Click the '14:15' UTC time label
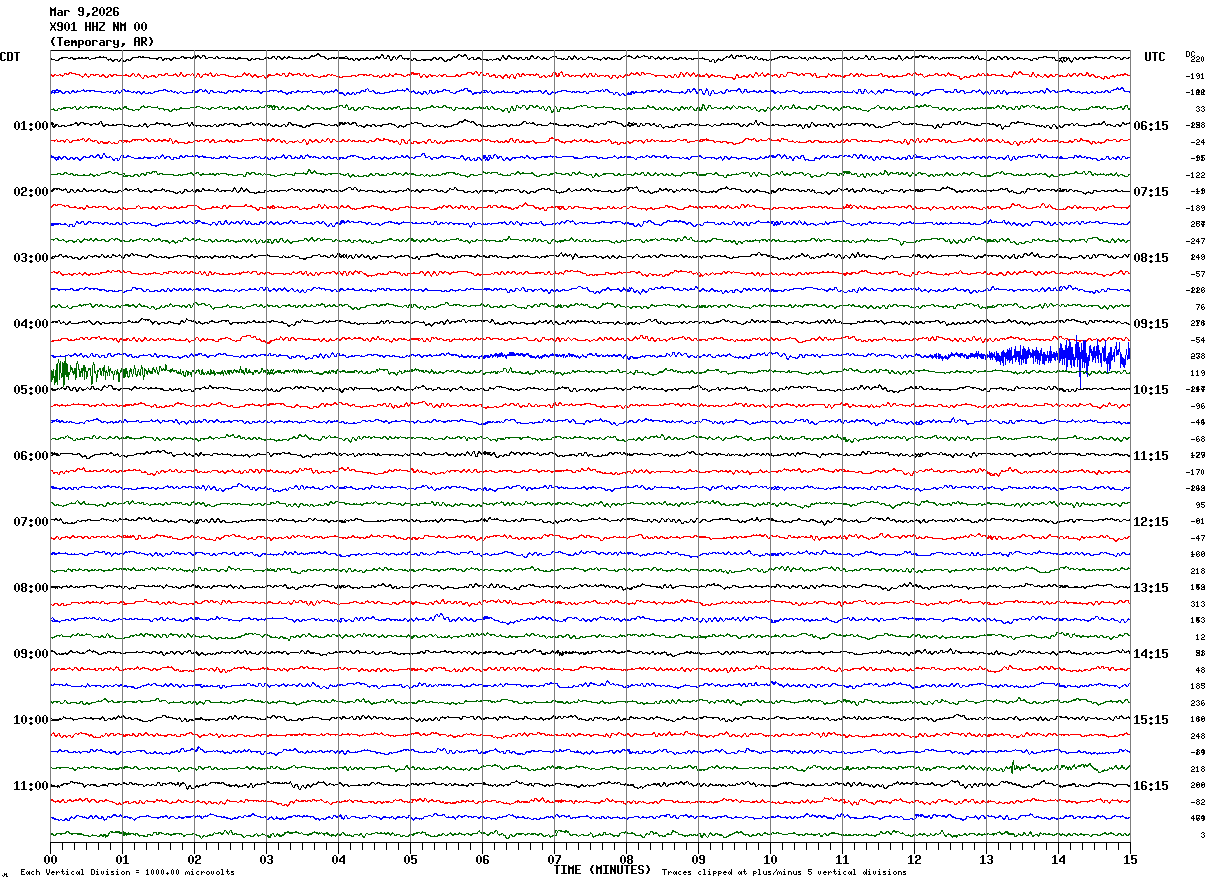Image resolution: width=1210 pixels, height=886 pixels. pyautogui.click(x=1151, y=654)
